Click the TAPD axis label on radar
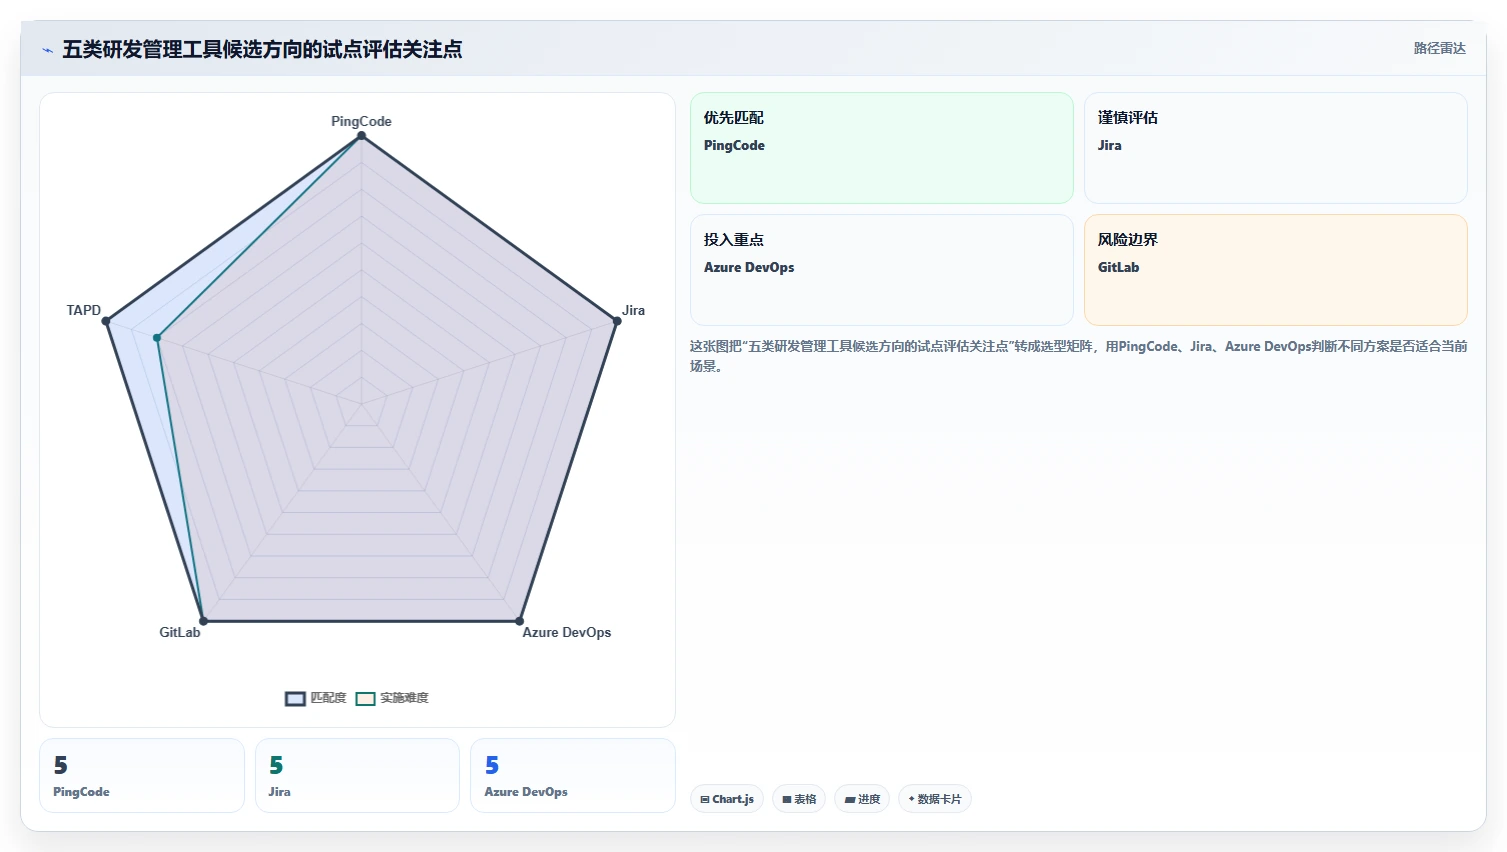 click(84, 310)
